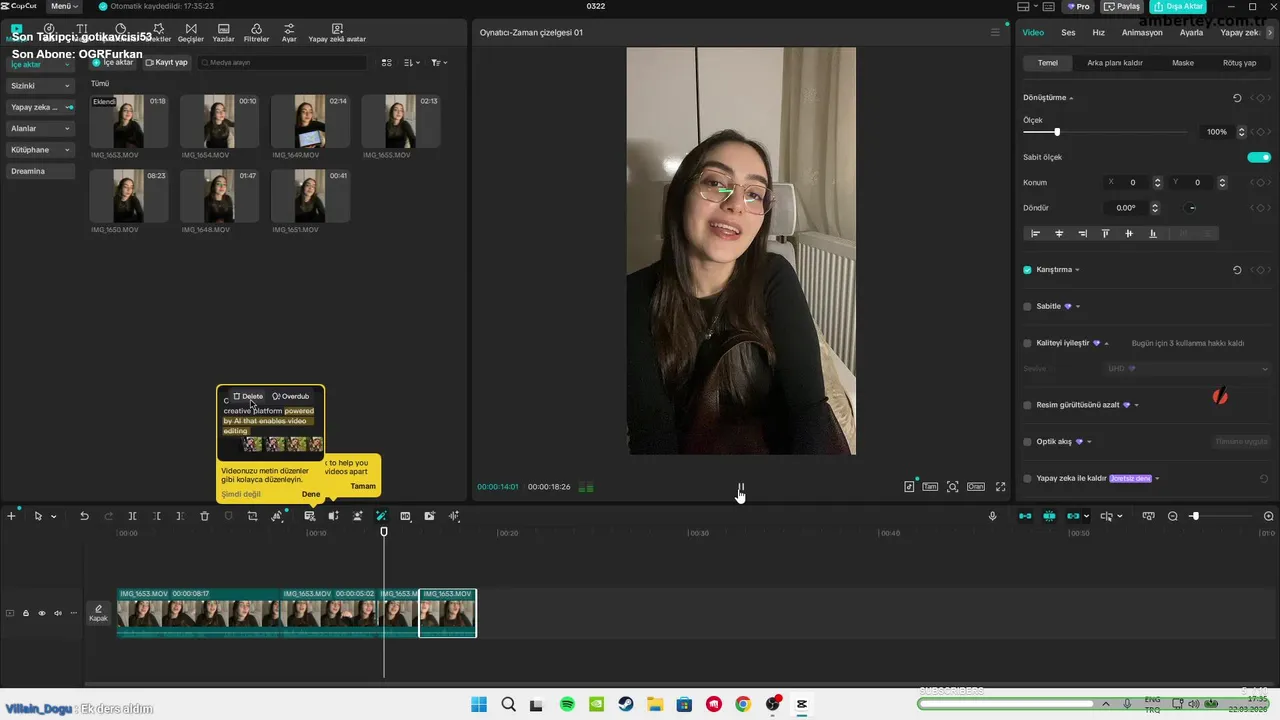Open the media sort order dropdown
1280x720 pixels.
point(412,63)
